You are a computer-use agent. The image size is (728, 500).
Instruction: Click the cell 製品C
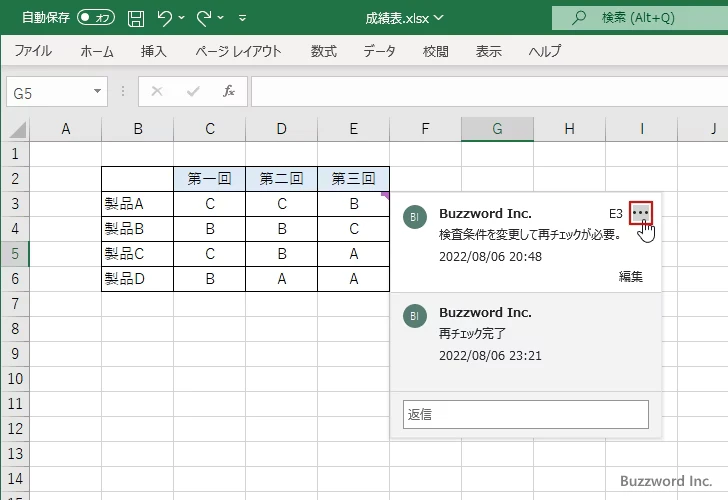(x=137, y=254)
